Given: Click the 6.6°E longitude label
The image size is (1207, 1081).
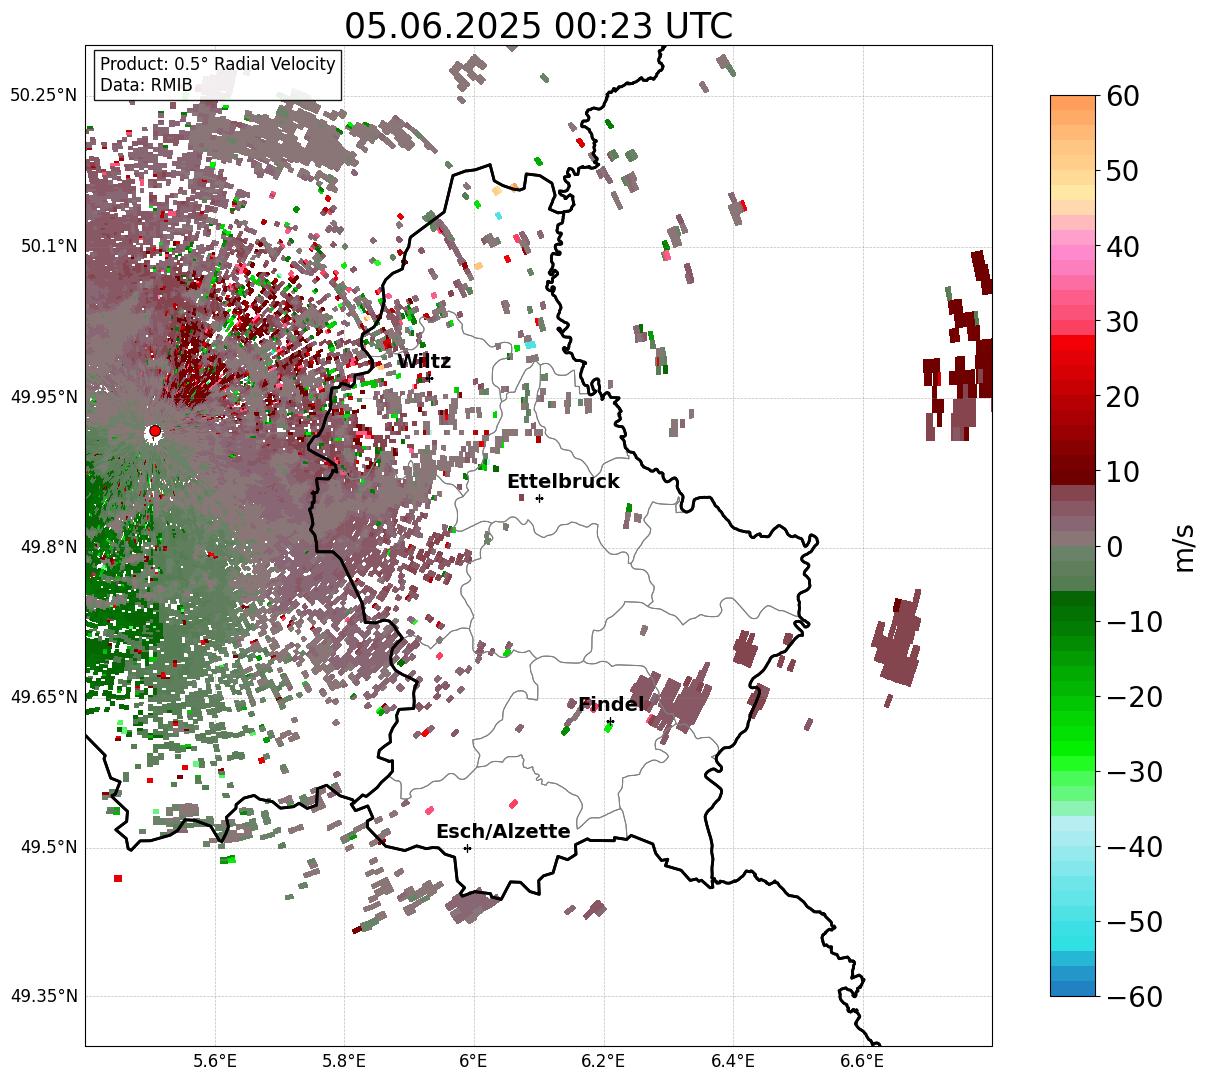Looking at the screenshot, I should pyautogui.click(x=861, y=1061).
